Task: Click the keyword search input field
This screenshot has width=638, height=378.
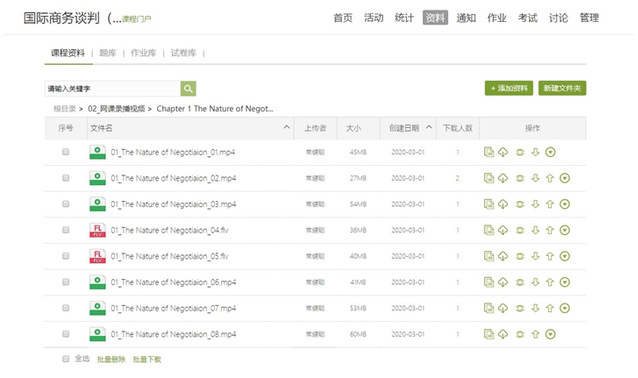Action: pos(113,88)
